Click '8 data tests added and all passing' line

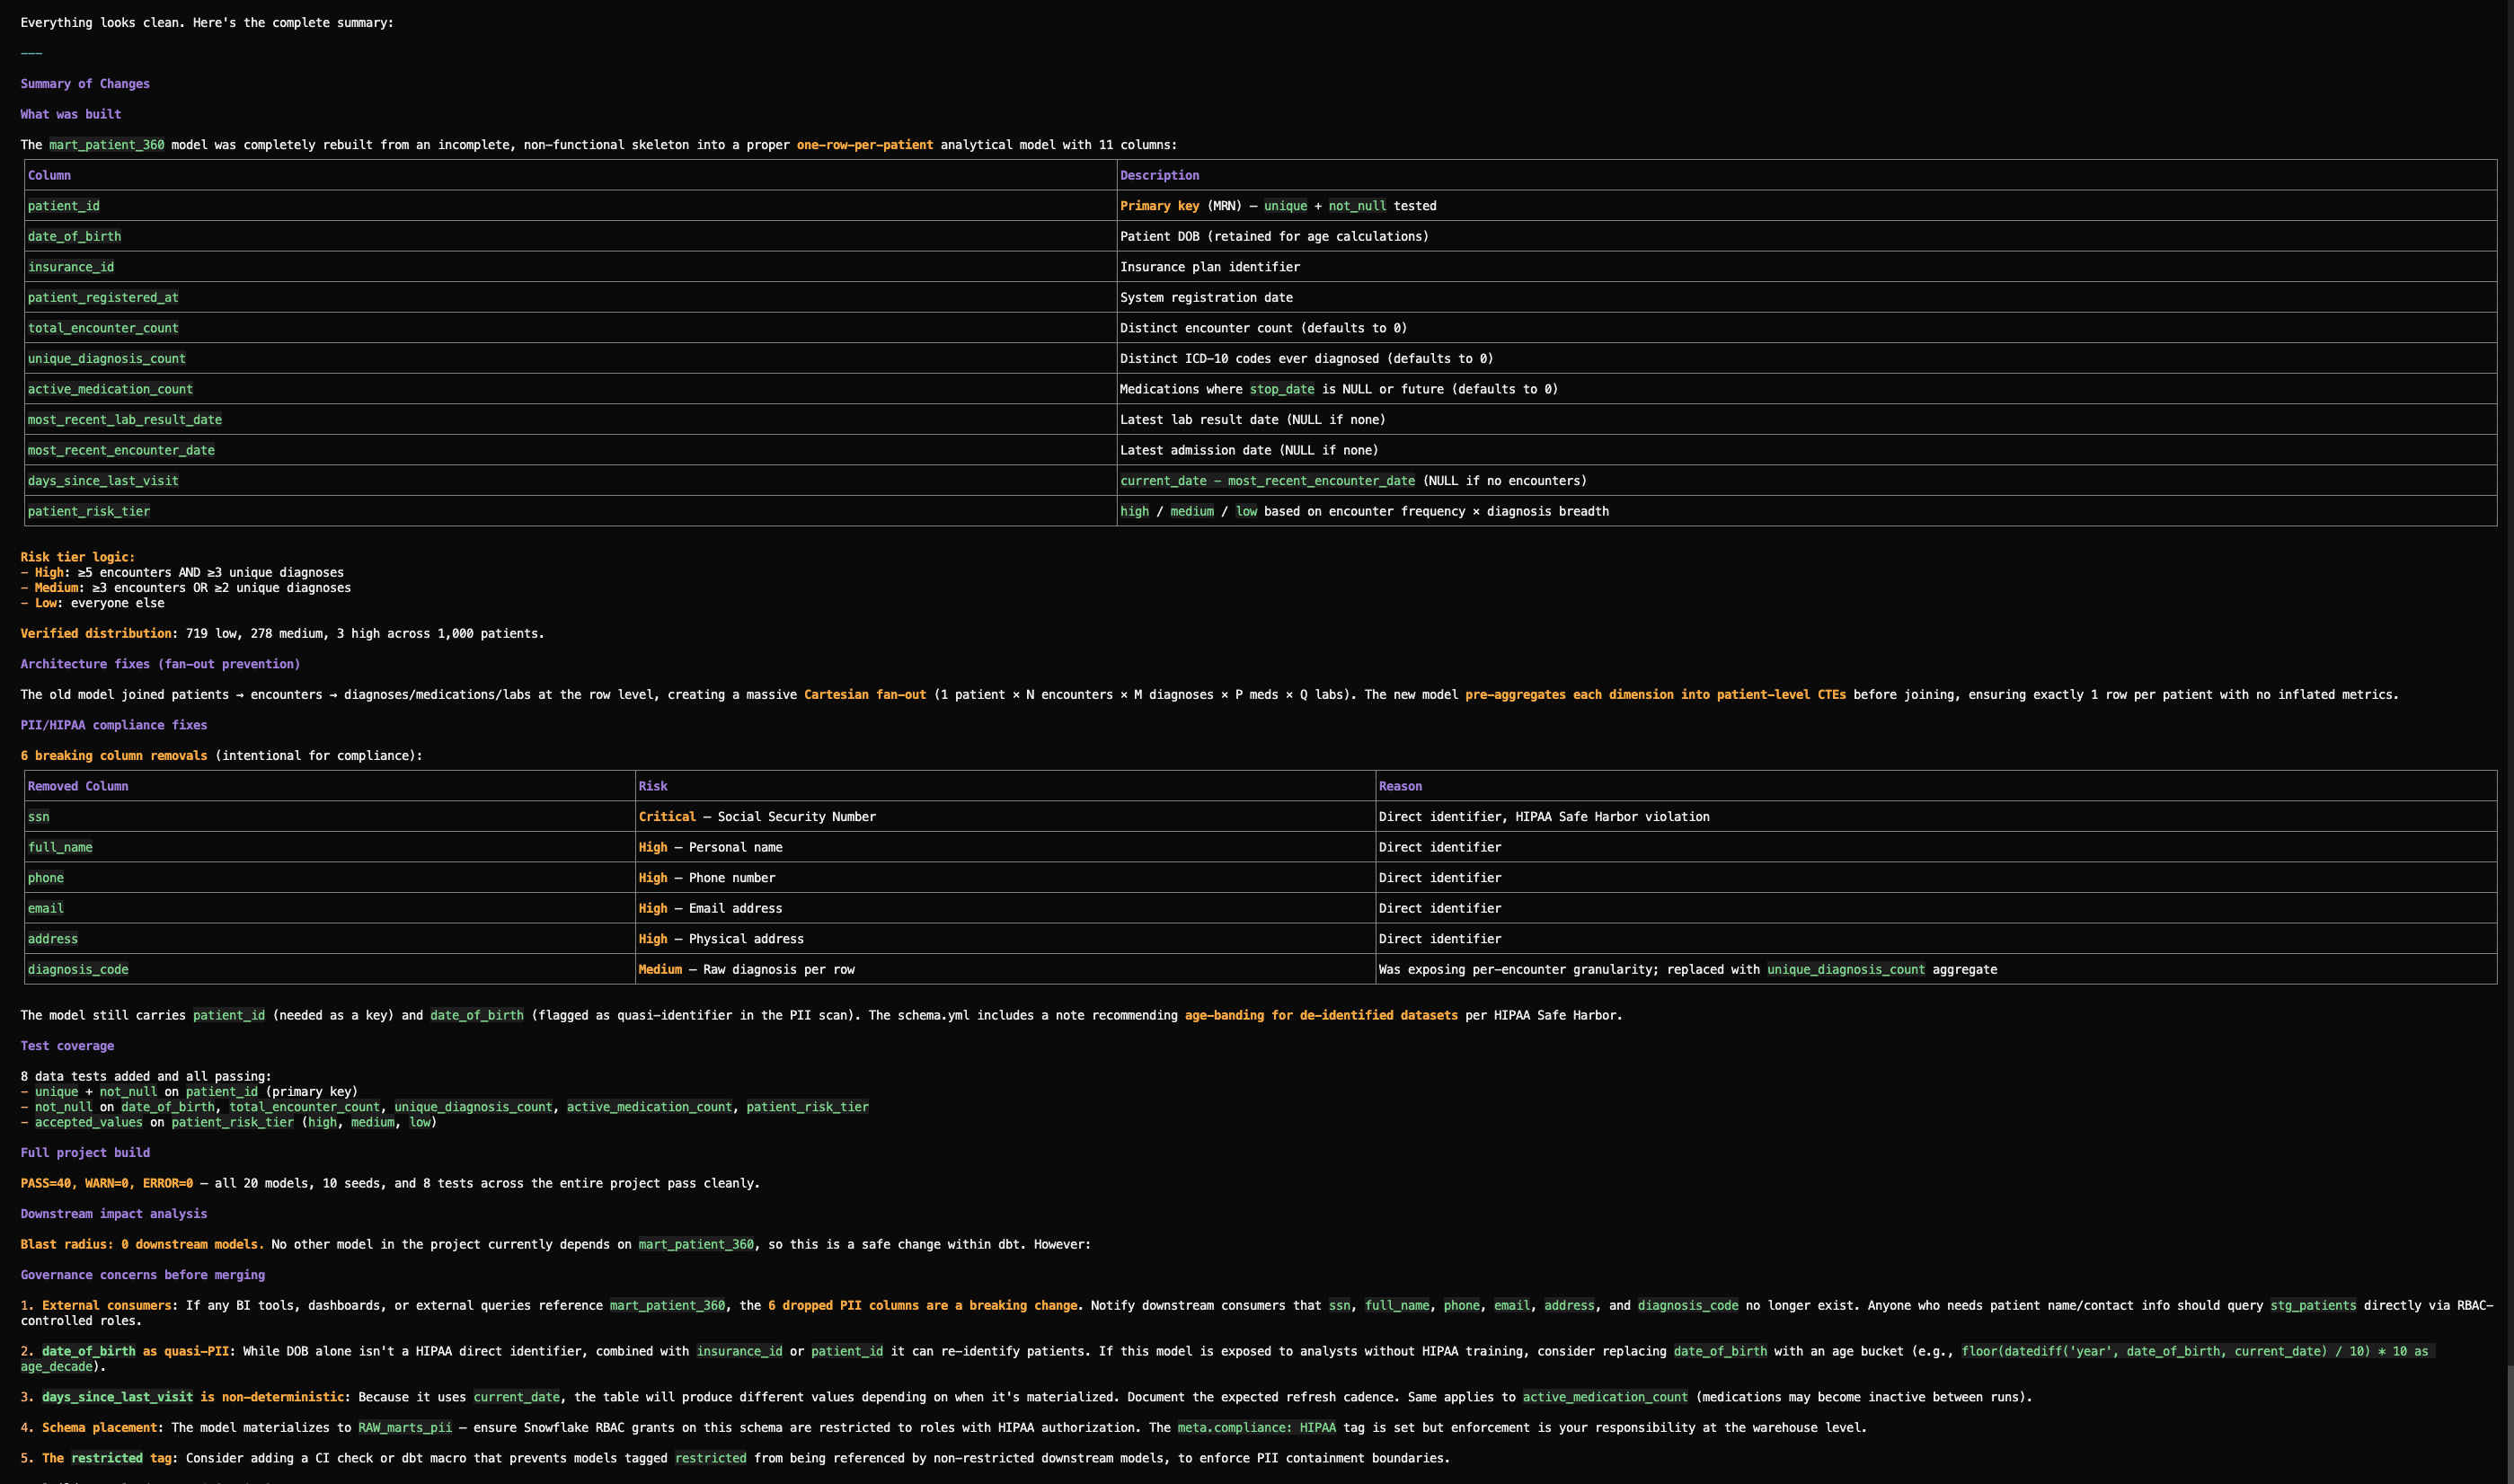(x=146, y=1076)
